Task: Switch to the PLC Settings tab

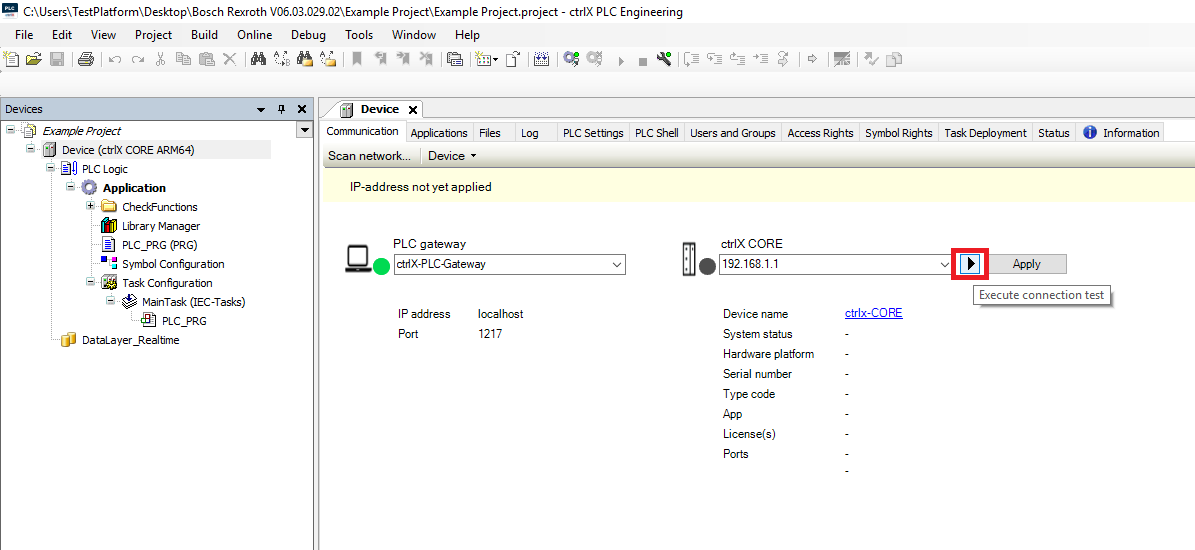Action: [593, 133]
